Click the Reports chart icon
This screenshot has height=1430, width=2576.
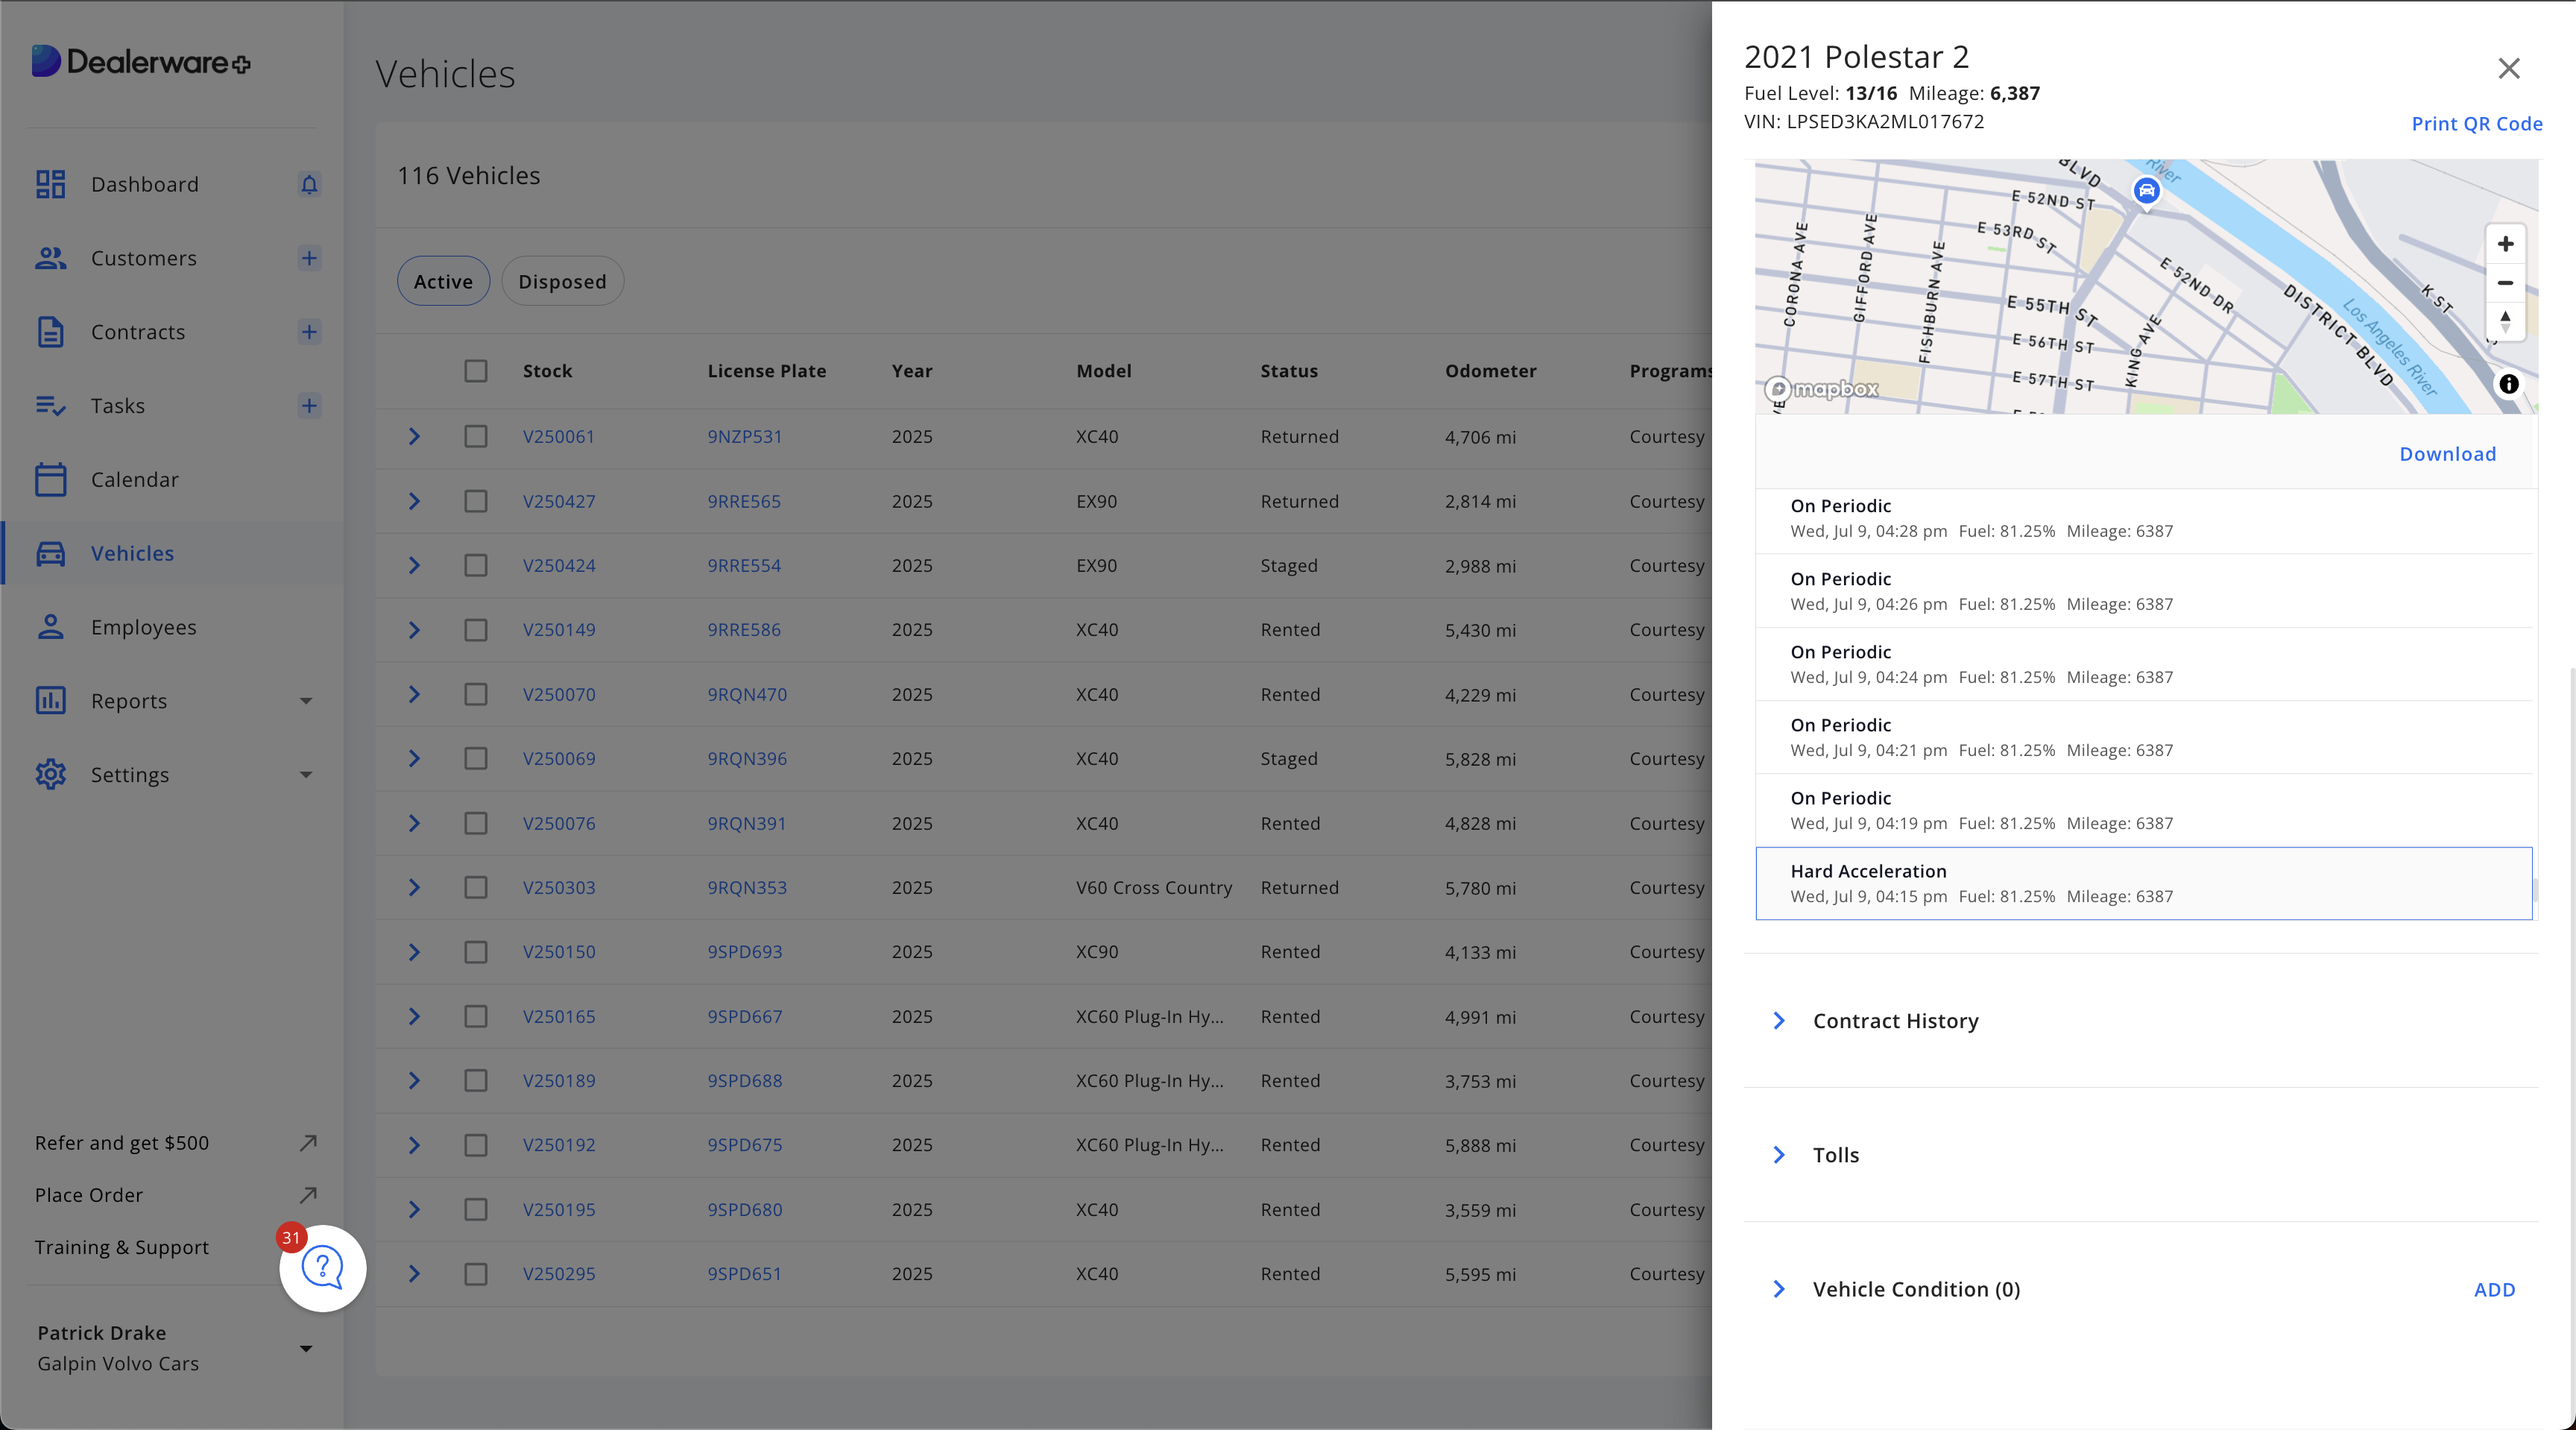click(x=51, y=701)
